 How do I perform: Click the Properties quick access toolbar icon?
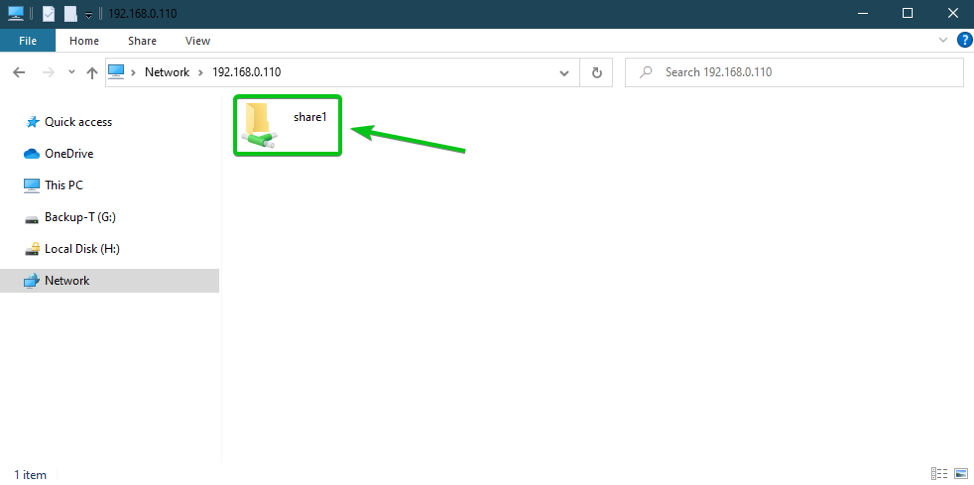point(48,14)
